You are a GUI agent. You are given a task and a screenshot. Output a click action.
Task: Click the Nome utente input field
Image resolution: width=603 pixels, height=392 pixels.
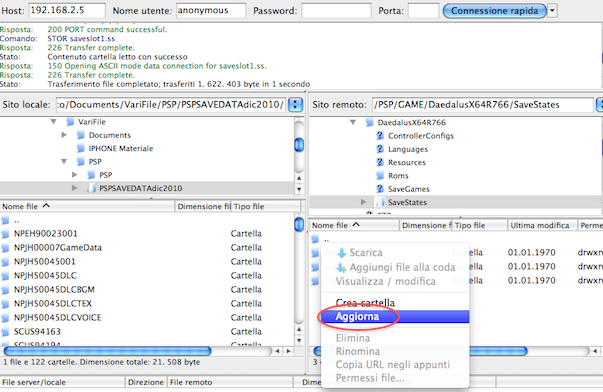click(211, 10)
